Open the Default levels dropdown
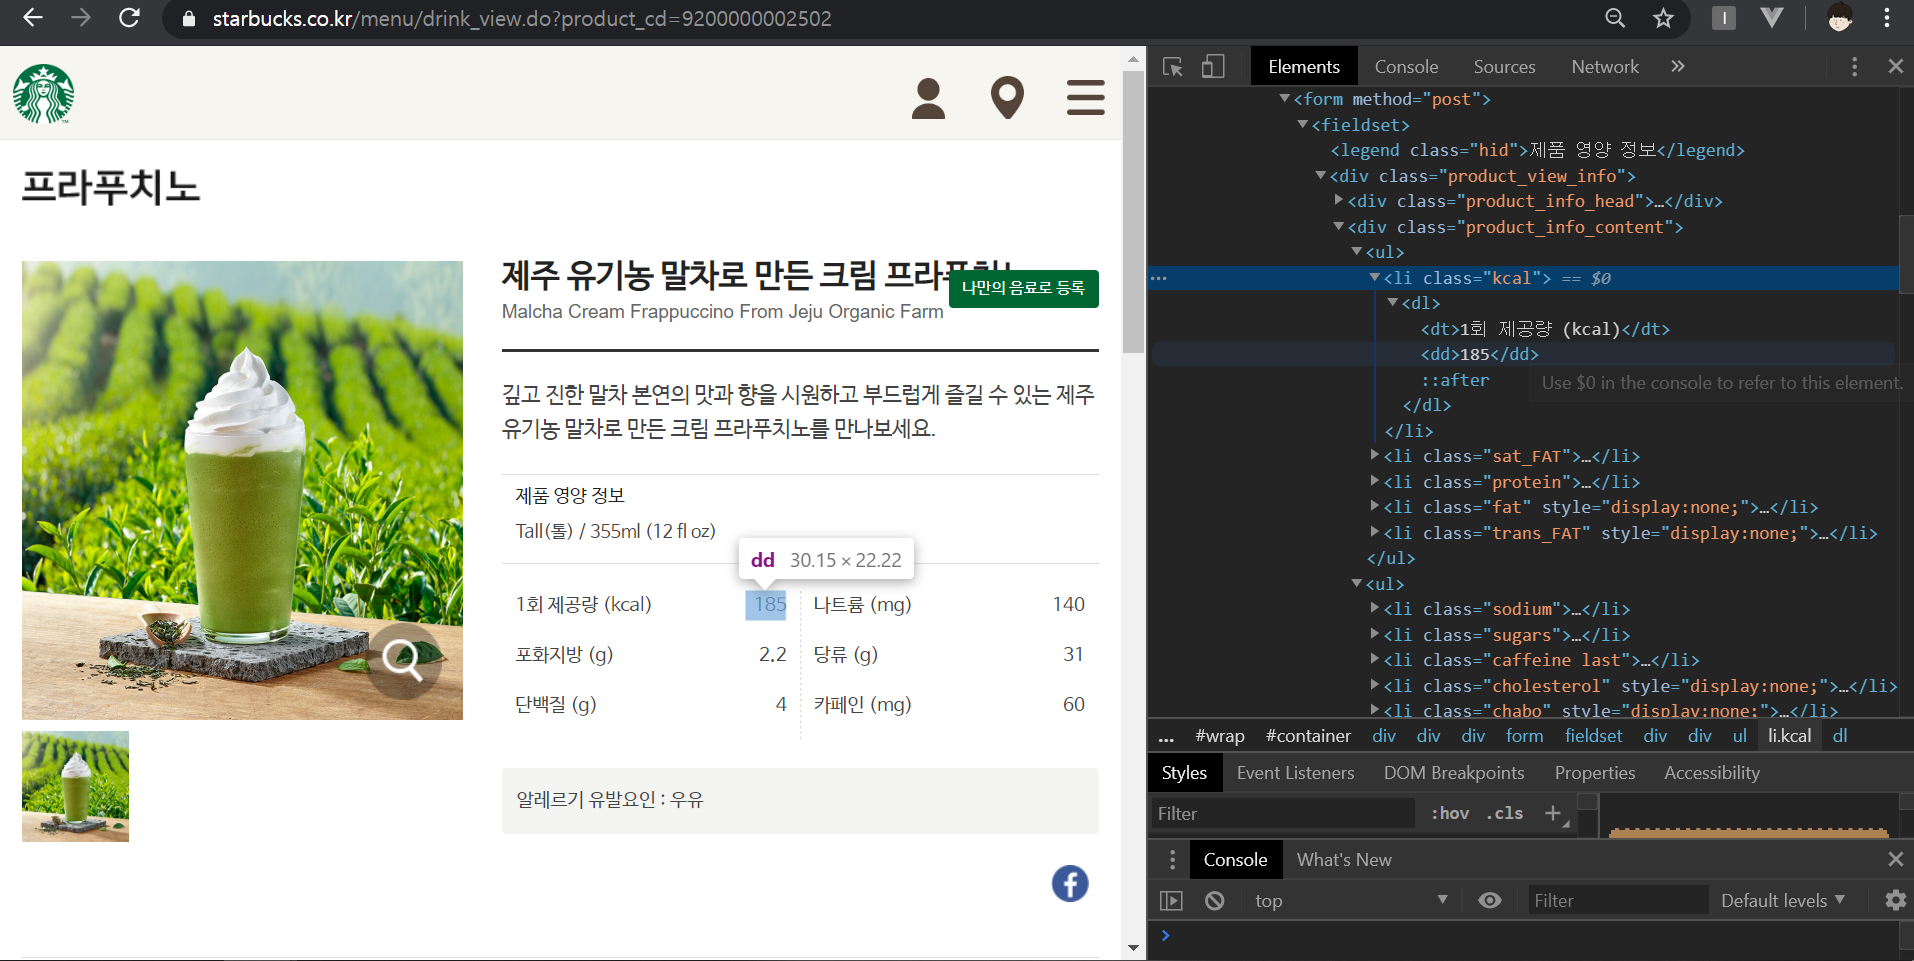Viewport: 1914px width, 961px height. pyautogui.click(x=1782, y=901)
